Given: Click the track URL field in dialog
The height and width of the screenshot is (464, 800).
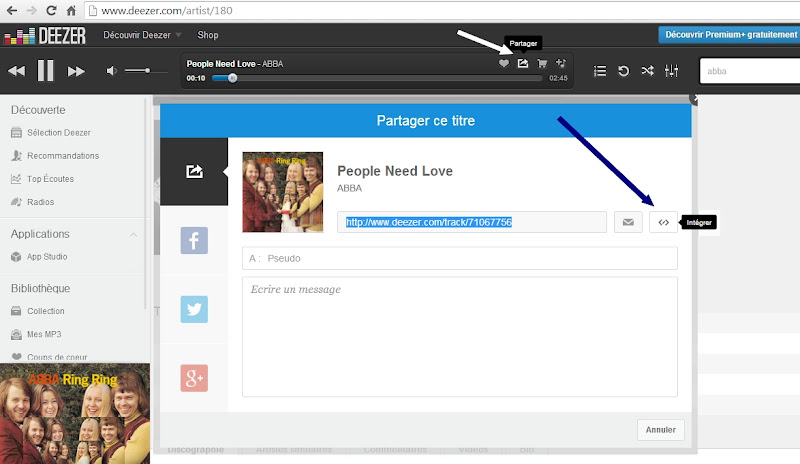Looking at the screenshot, I should click(472, 222).
